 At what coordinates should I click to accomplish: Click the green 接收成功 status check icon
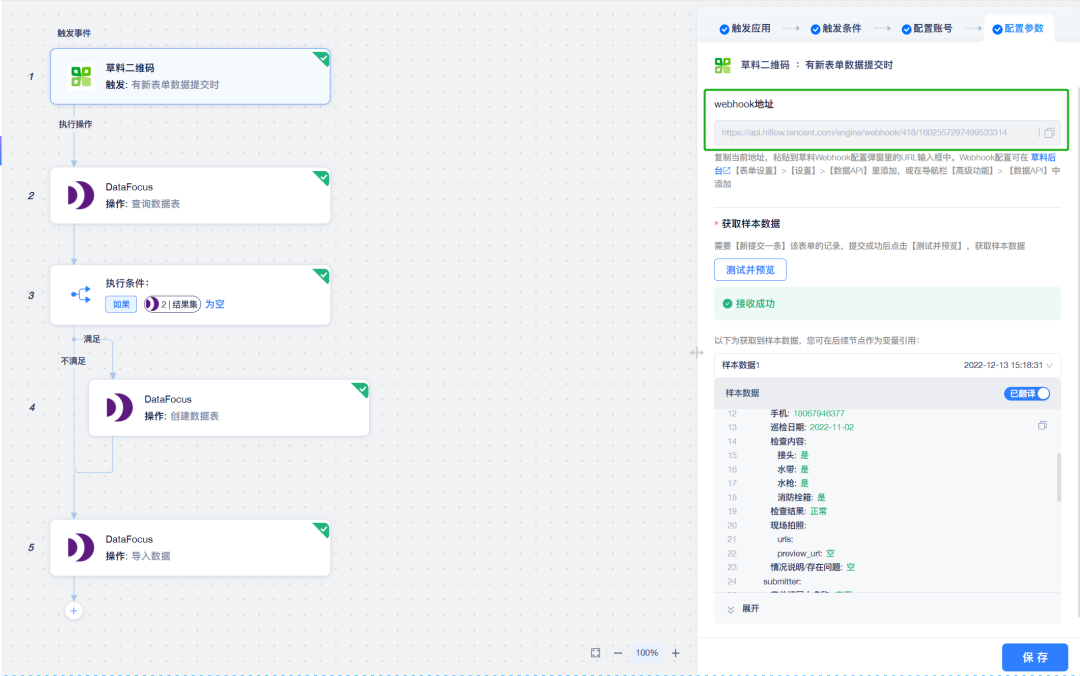click(727, 303)
